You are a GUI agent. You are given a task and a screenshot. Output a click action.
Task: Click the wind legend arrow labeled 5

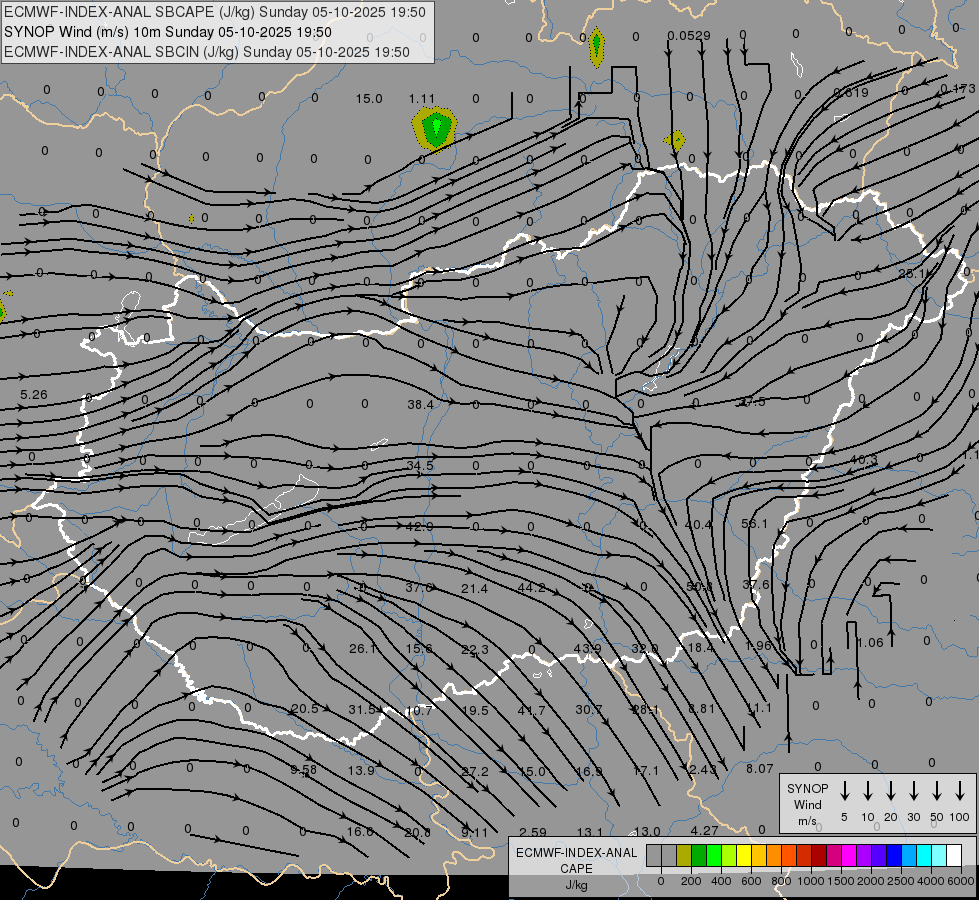844,791
